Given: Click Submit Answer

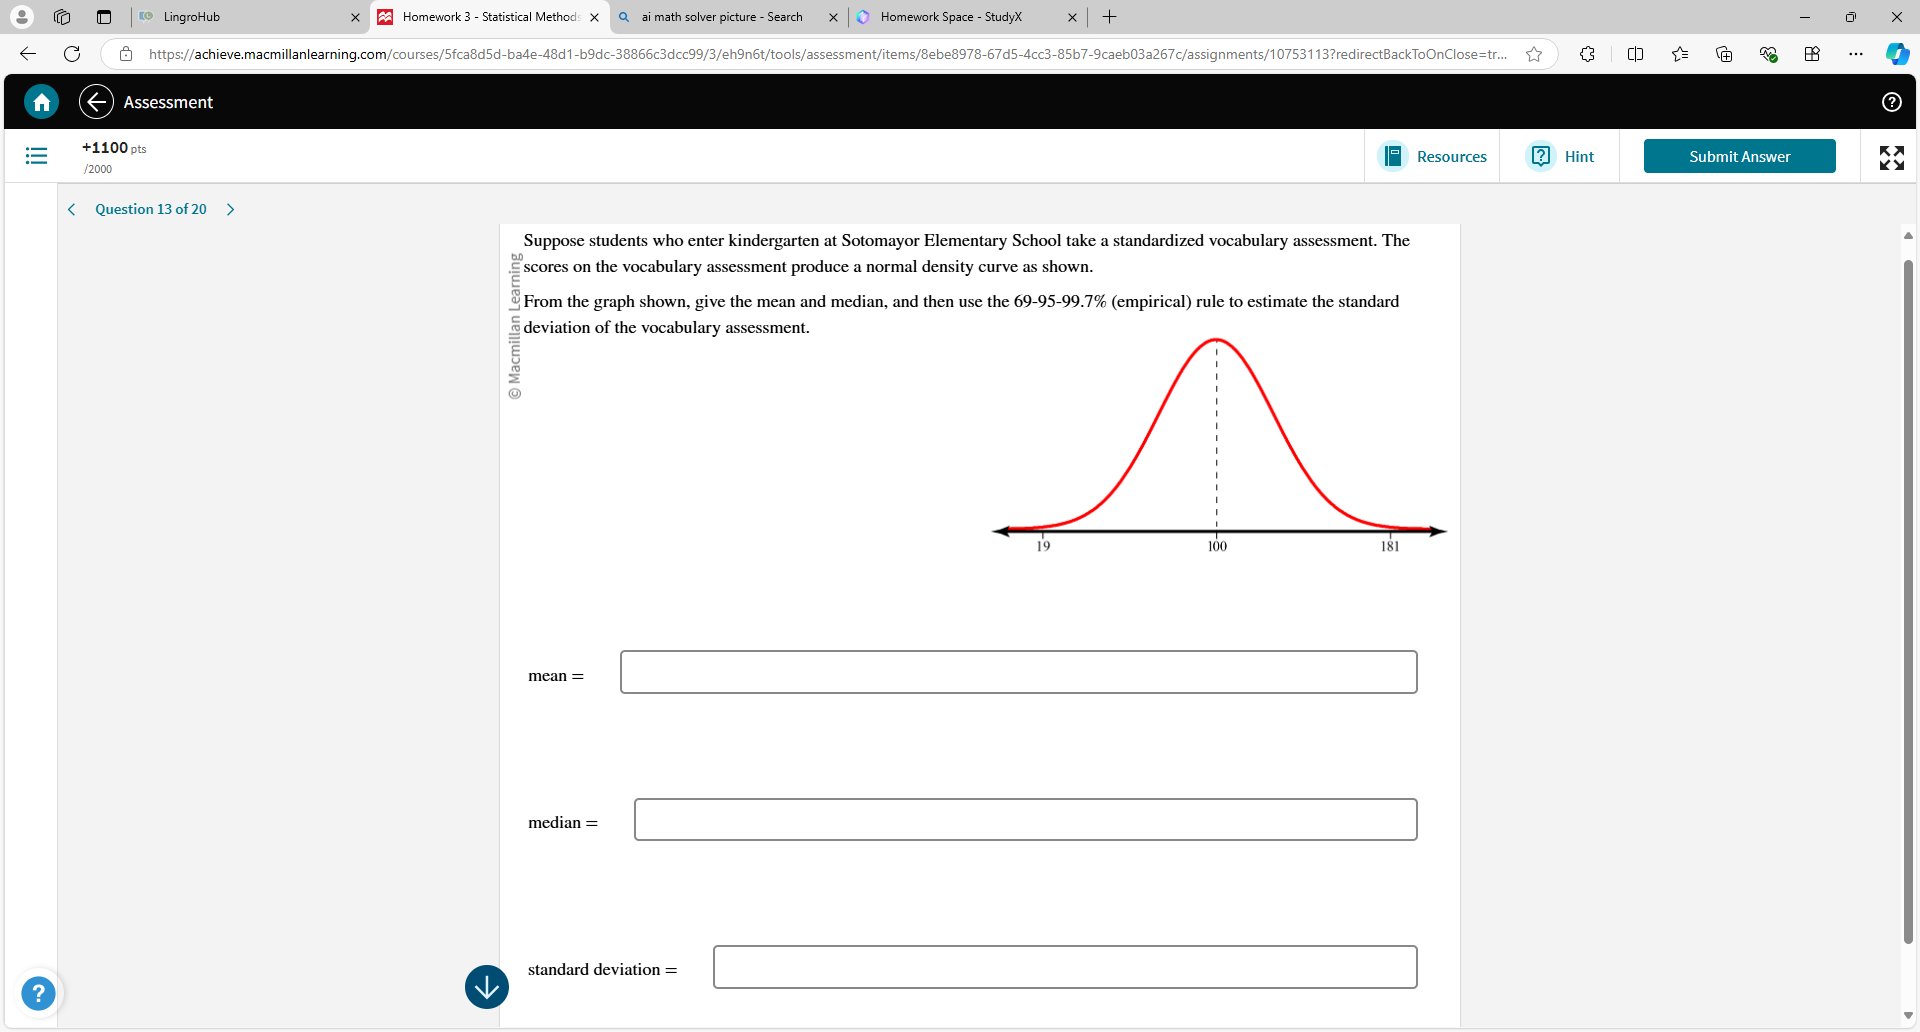Looking at the screenshot, I should (x=1739, y=156).
